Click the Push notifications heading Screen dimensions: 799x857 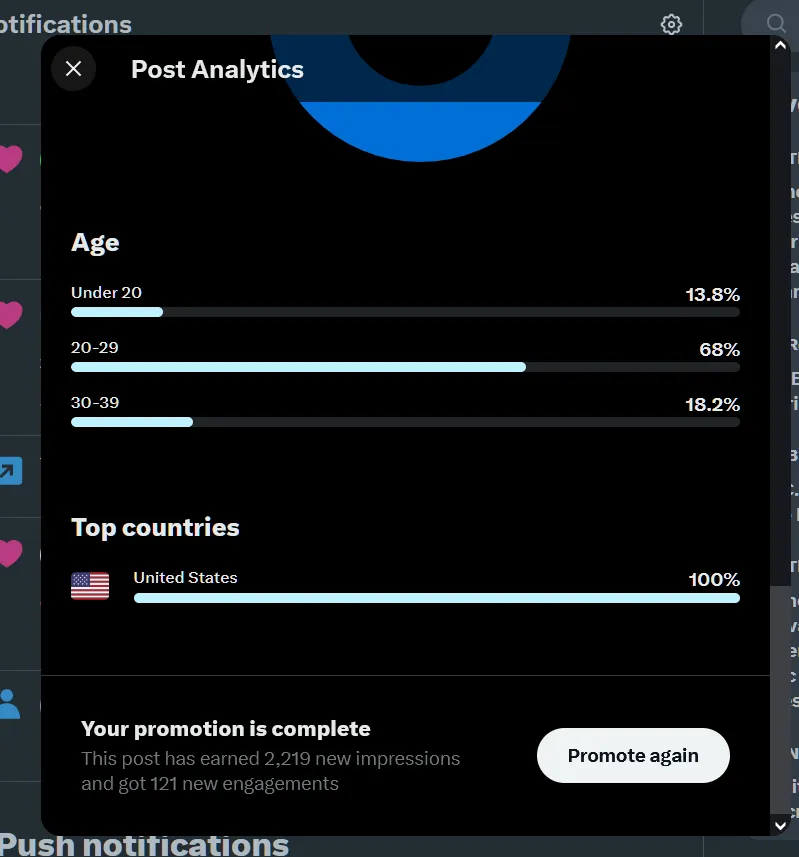pyautogui.click(x=145, y=845)
